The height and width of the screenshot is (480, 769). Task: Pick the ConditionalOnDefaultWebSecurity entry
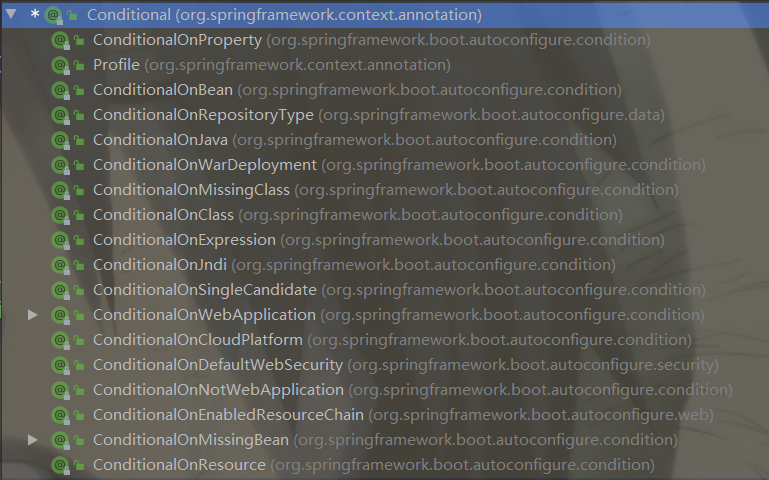[218, 365]
